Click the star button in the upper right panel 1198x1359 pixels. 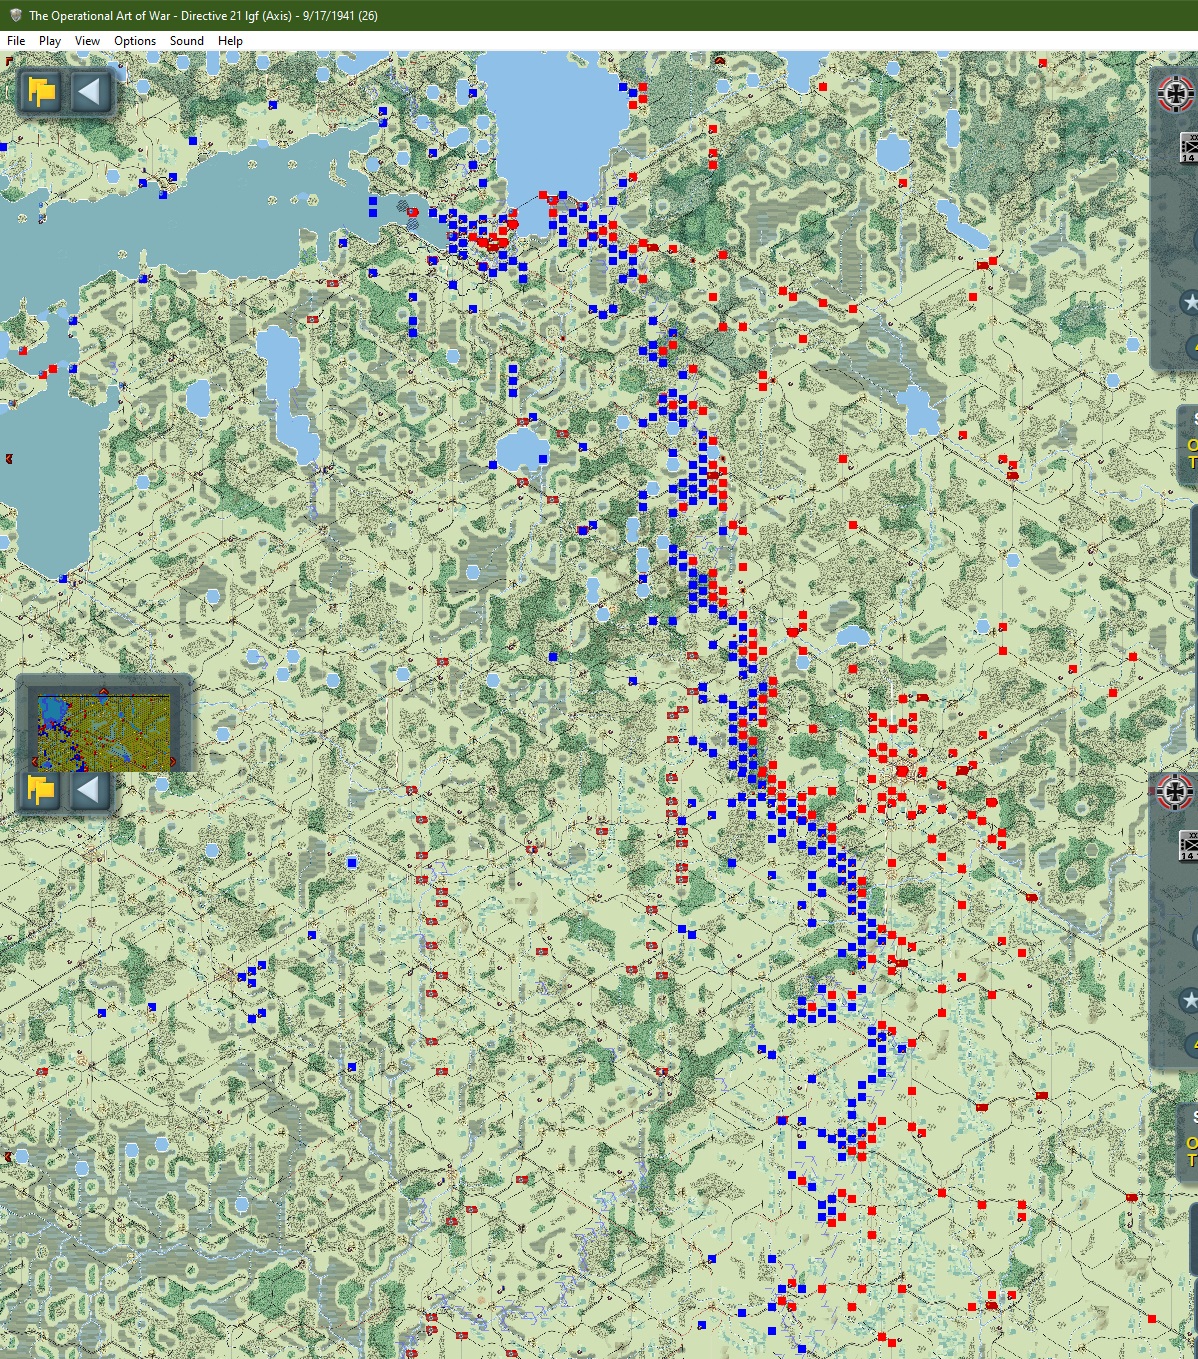click(x=1189, y=302)
